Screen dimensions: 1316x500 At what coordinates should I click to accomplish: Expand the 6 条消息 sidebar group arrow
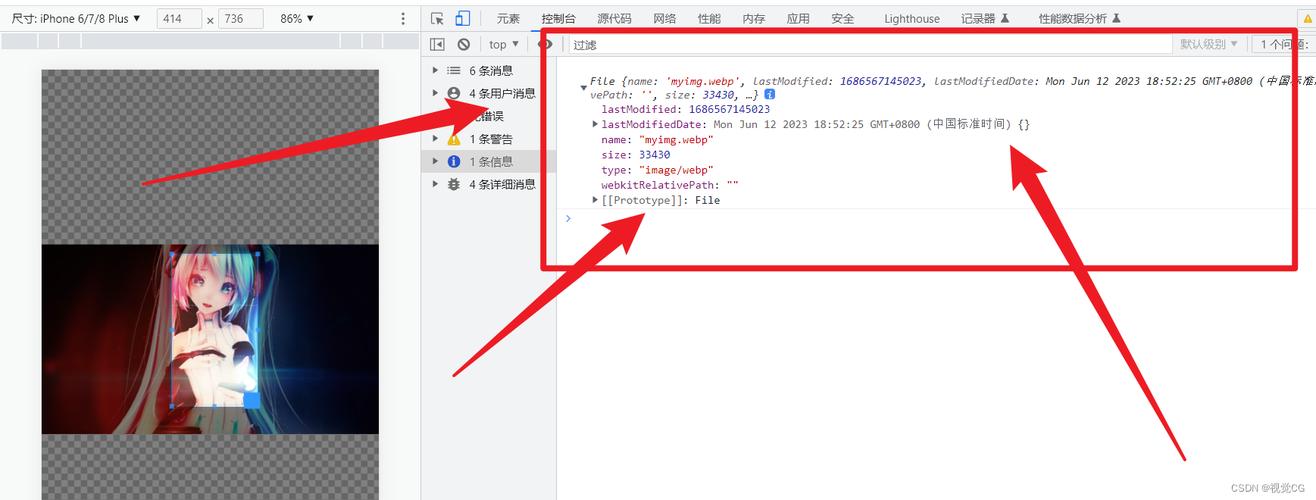(x=435, y=70)
